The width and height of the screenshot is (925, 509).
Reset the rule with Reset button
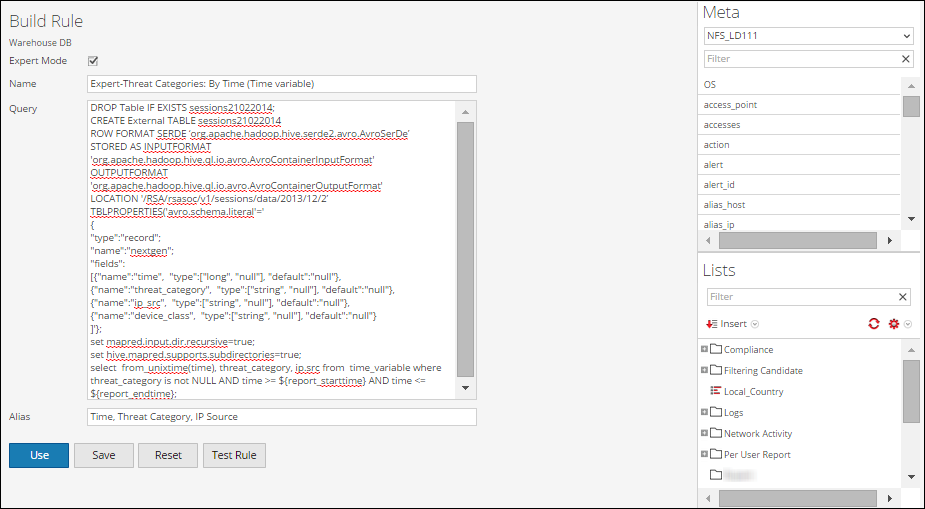(x=168, y=455)
